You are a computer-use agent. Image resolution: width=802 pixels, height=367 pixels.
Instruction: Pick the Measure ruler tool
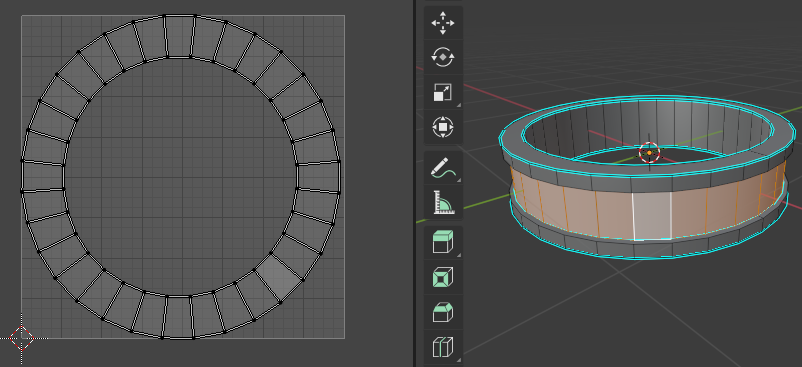[x=443, y=202]
